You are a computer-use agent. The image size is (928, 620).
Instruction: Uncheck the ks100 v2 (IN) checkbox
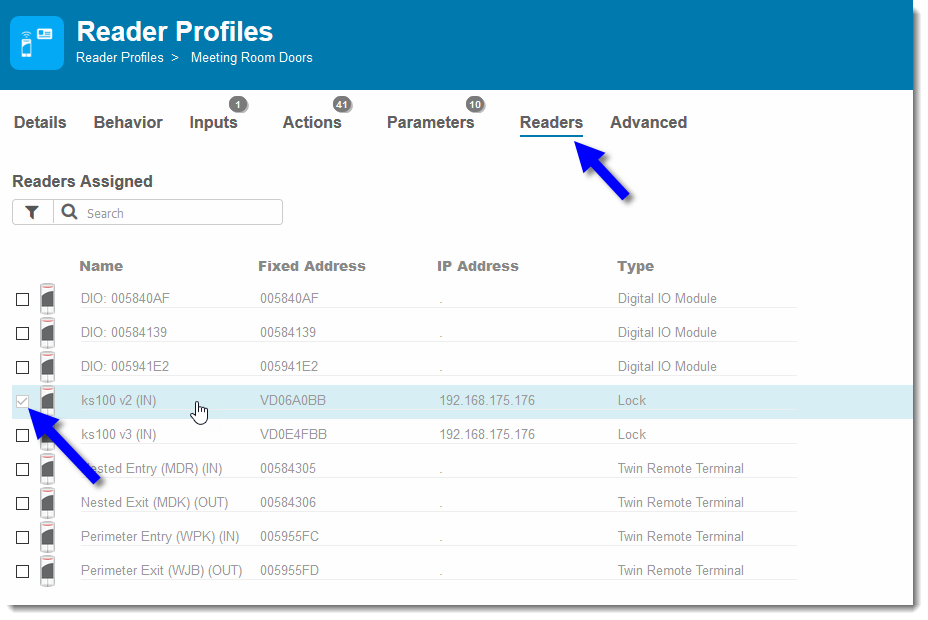click(22, 402)
